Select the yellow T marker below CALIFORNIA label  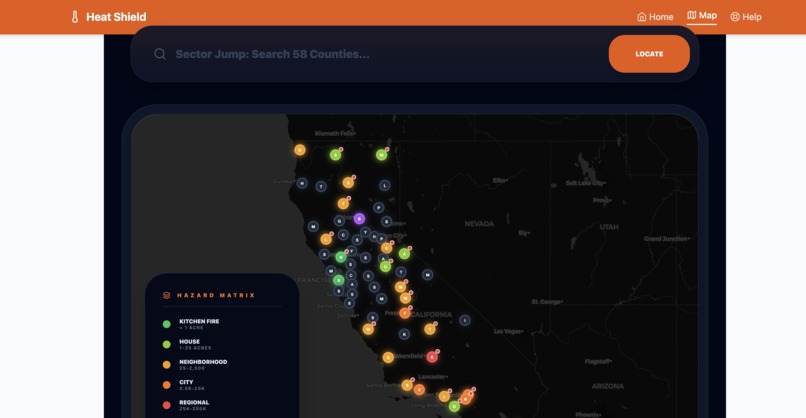430,329
